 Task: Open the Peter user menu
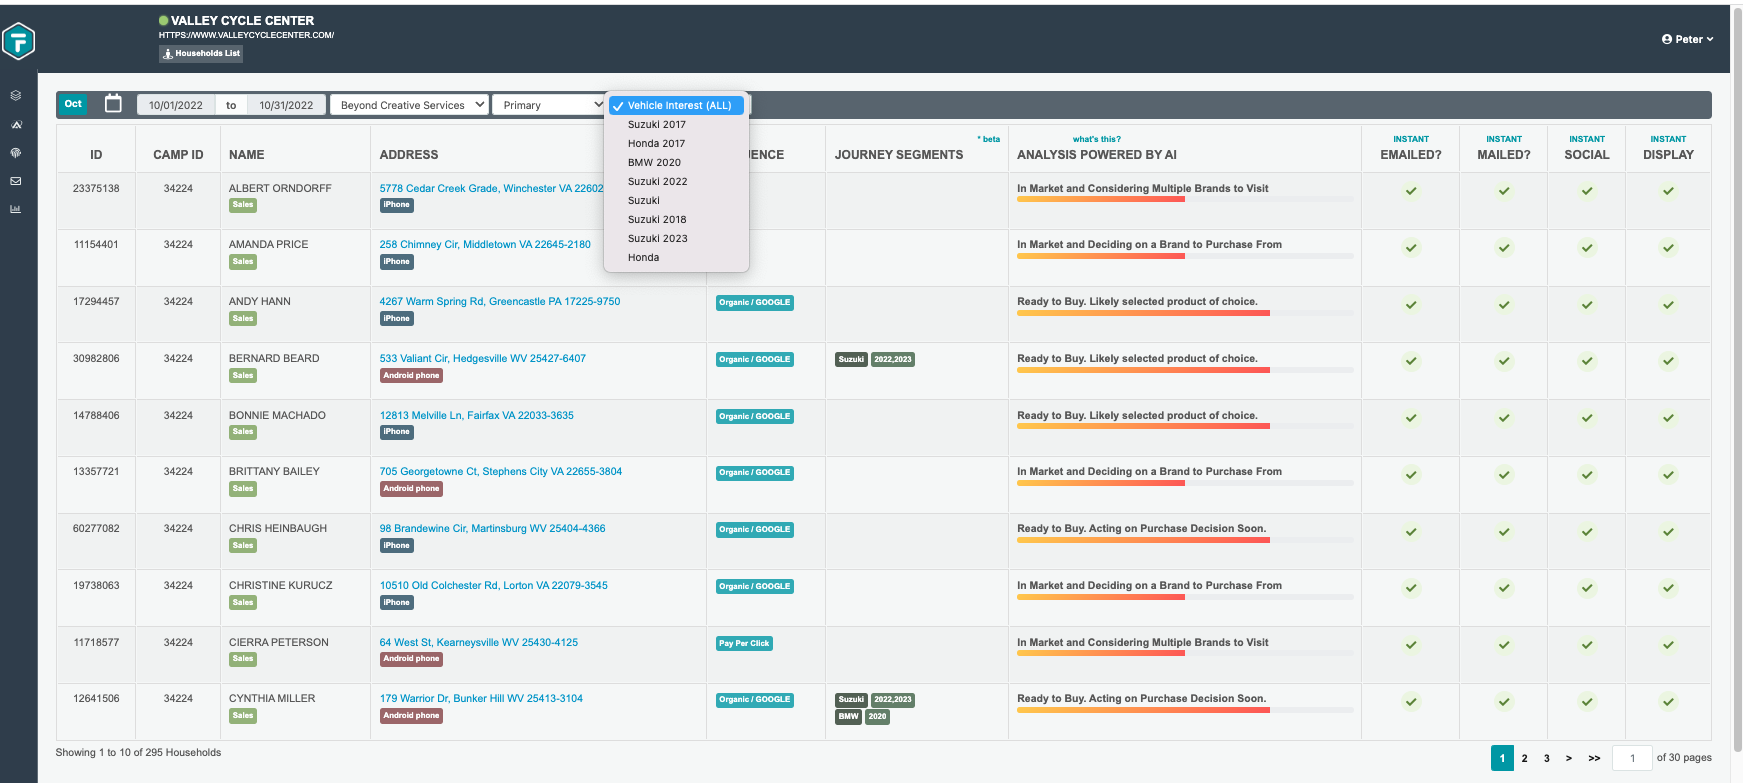click(x=1687, y=40)
